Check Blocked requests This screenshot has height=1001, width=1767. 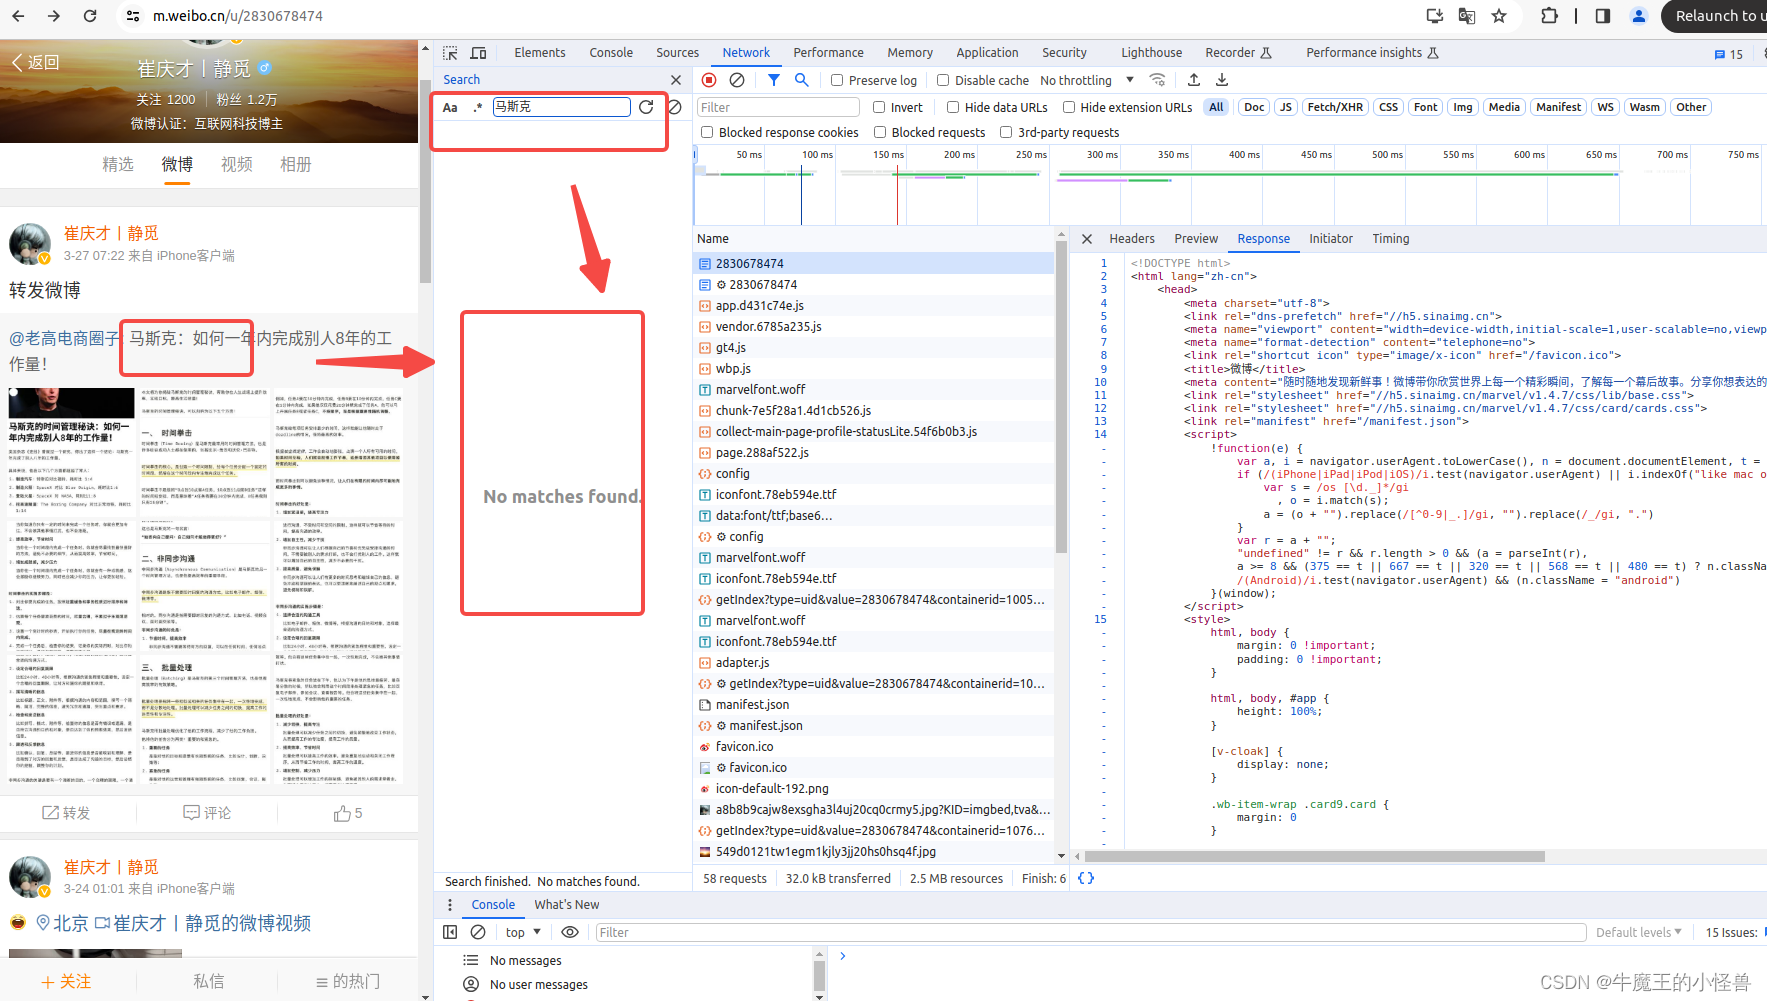click(x=880, y=132)
